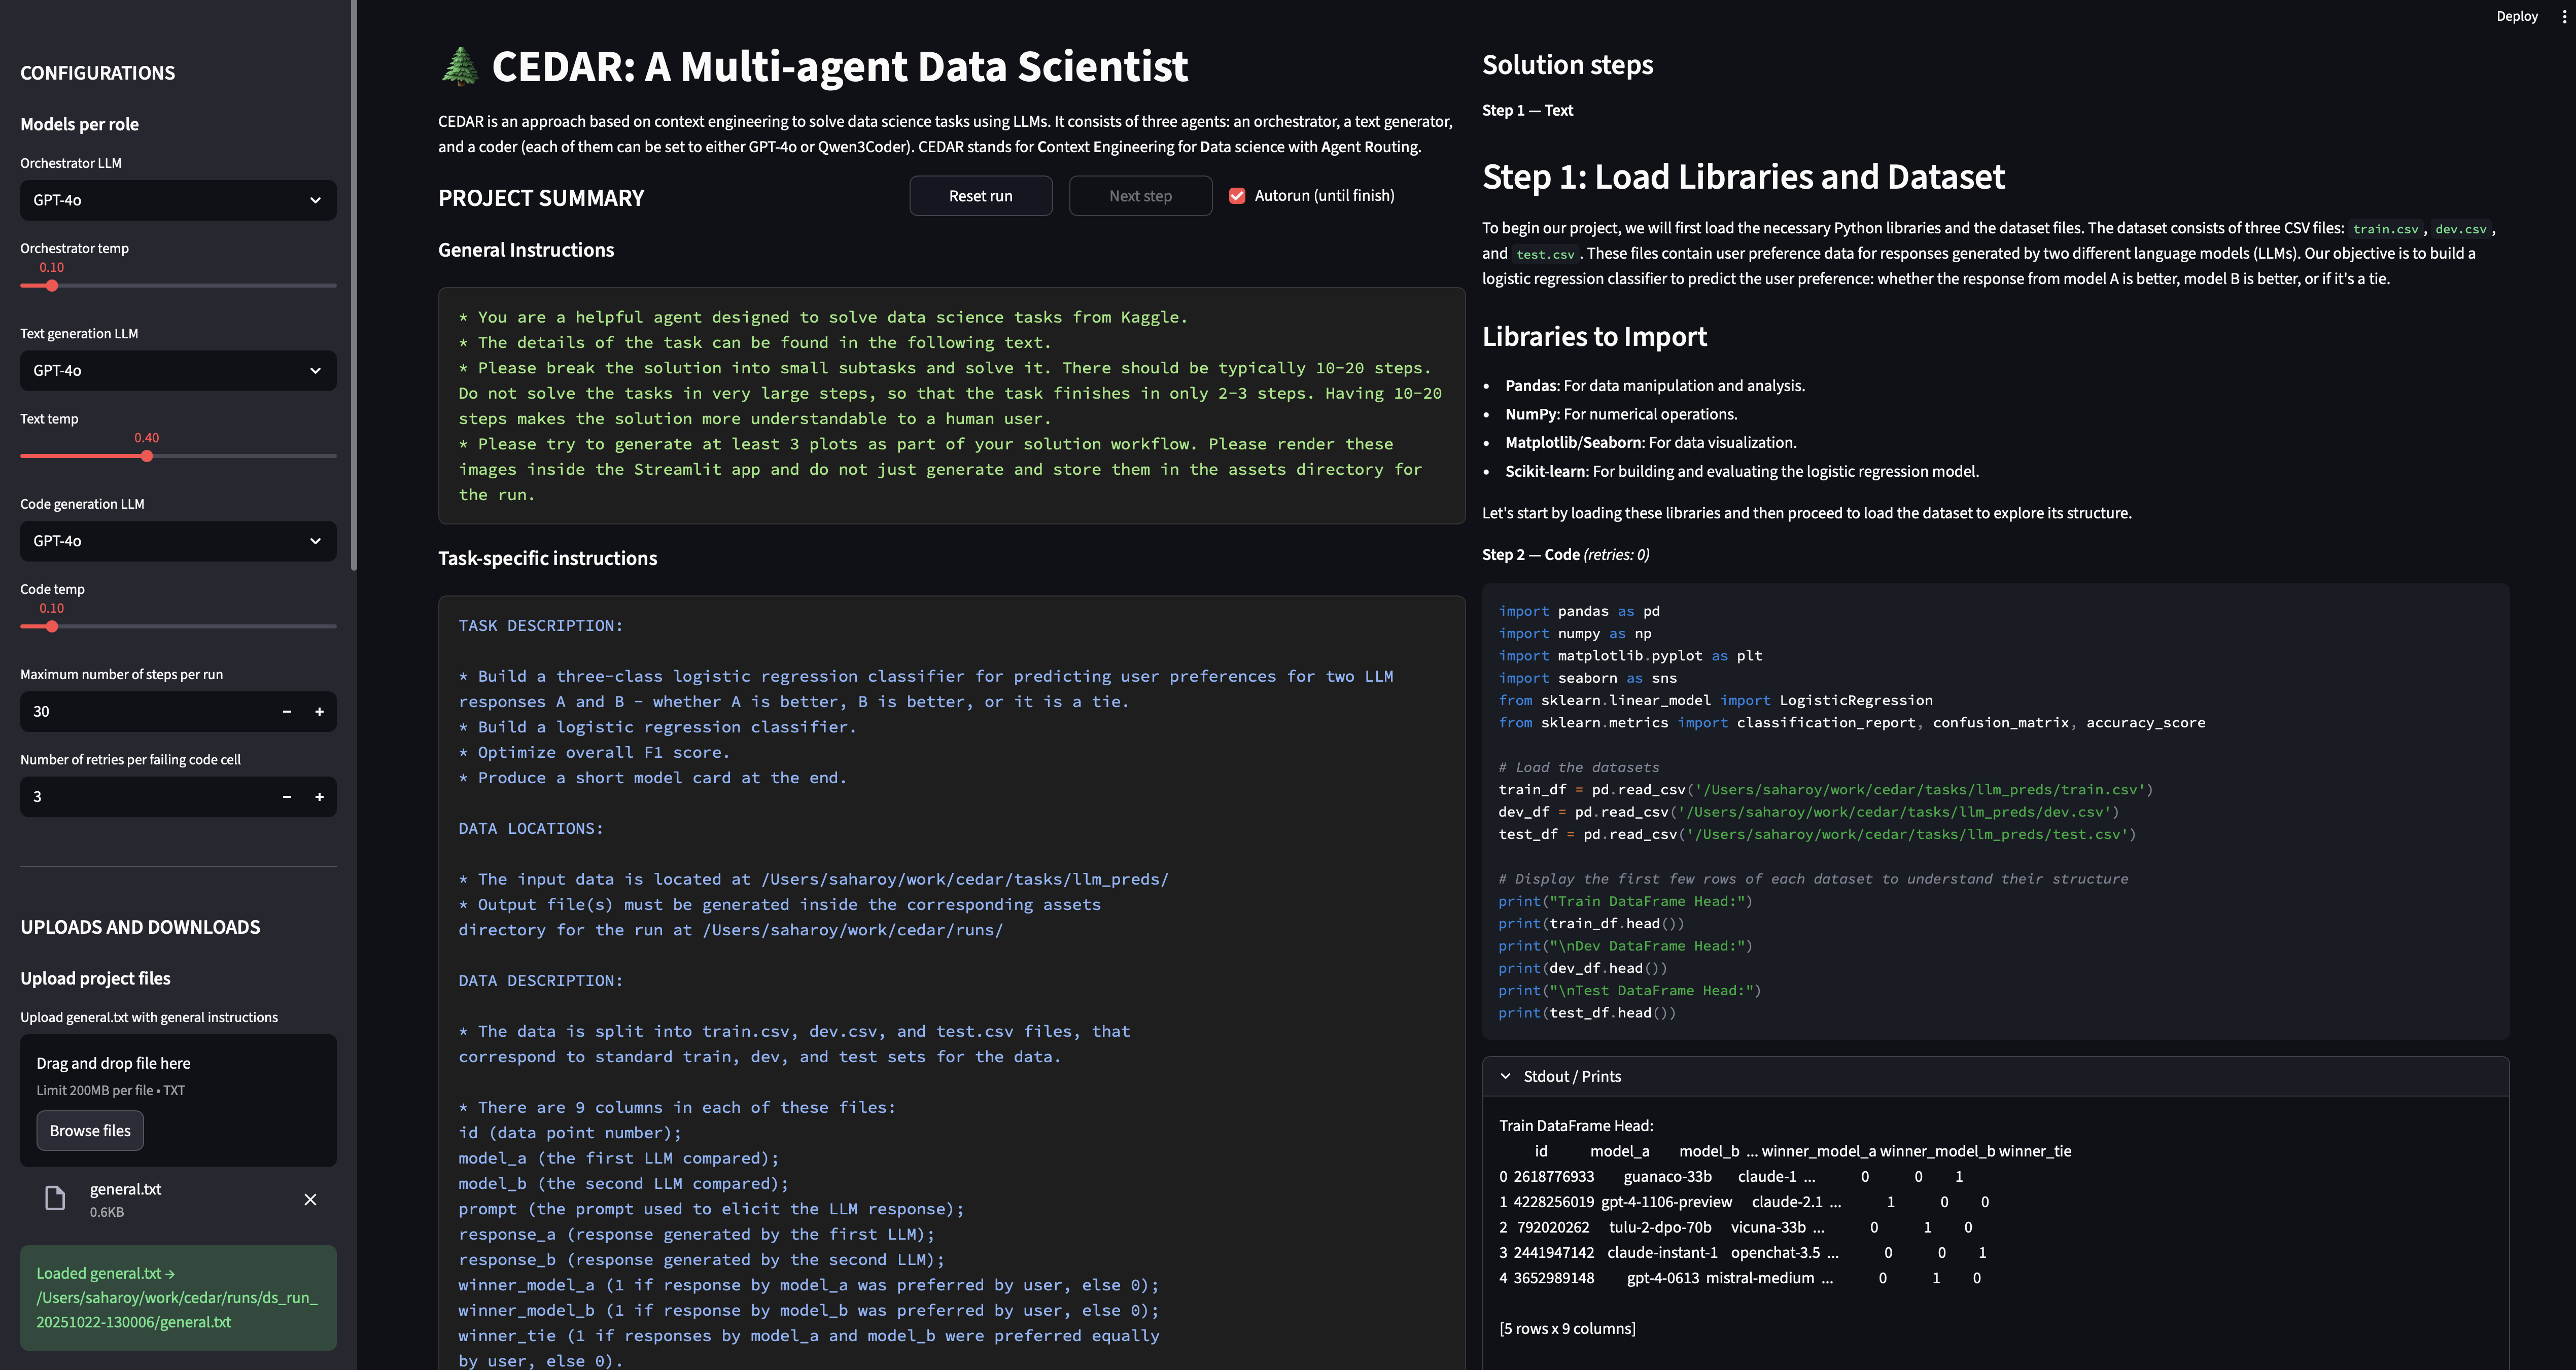
Task: Open the Orchestrator LLM dropdown
Action: tap(178, 200)
